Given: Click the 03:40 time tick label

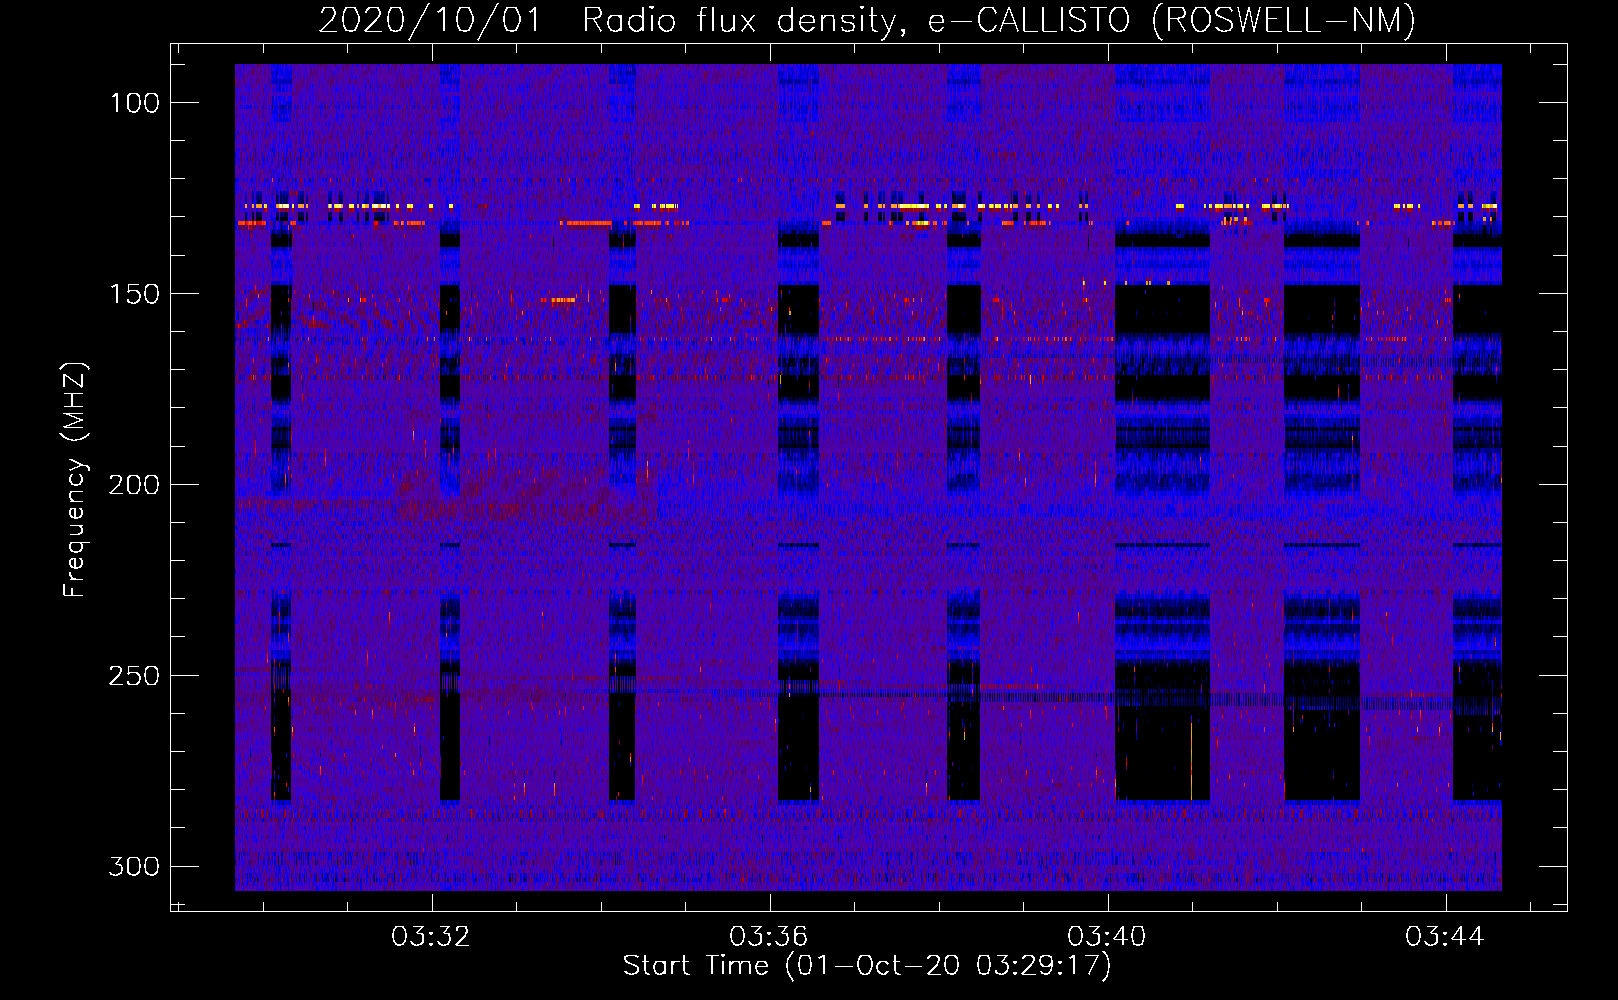Looking at the screenshot, I should [x=1107, y=937].
